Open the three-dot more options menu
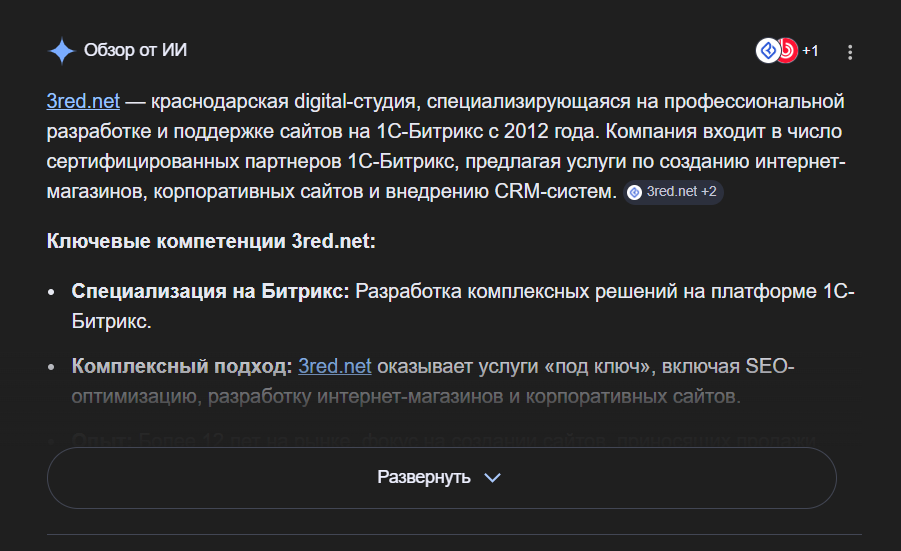Screen dimensions: 901x551 point(850,52)
